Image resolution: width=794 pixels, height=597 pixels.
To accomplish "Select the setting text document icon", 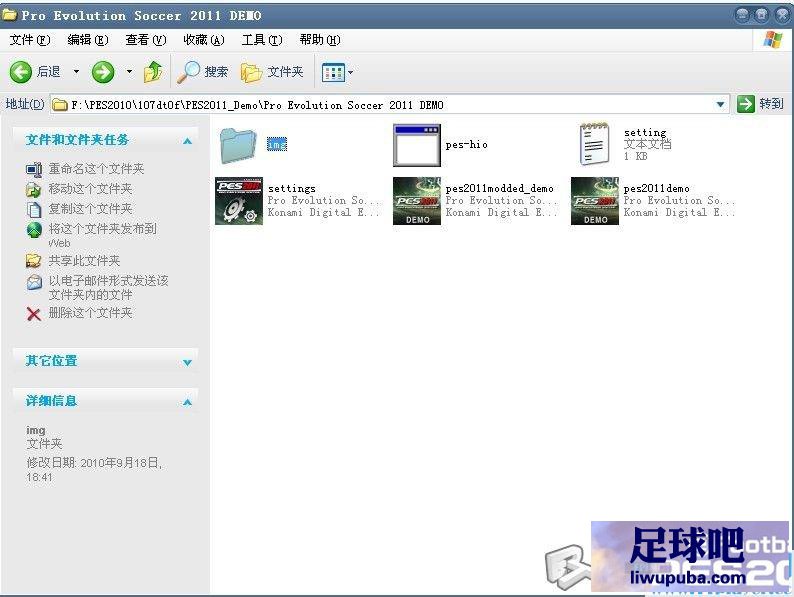I will (x=594, y=144).
